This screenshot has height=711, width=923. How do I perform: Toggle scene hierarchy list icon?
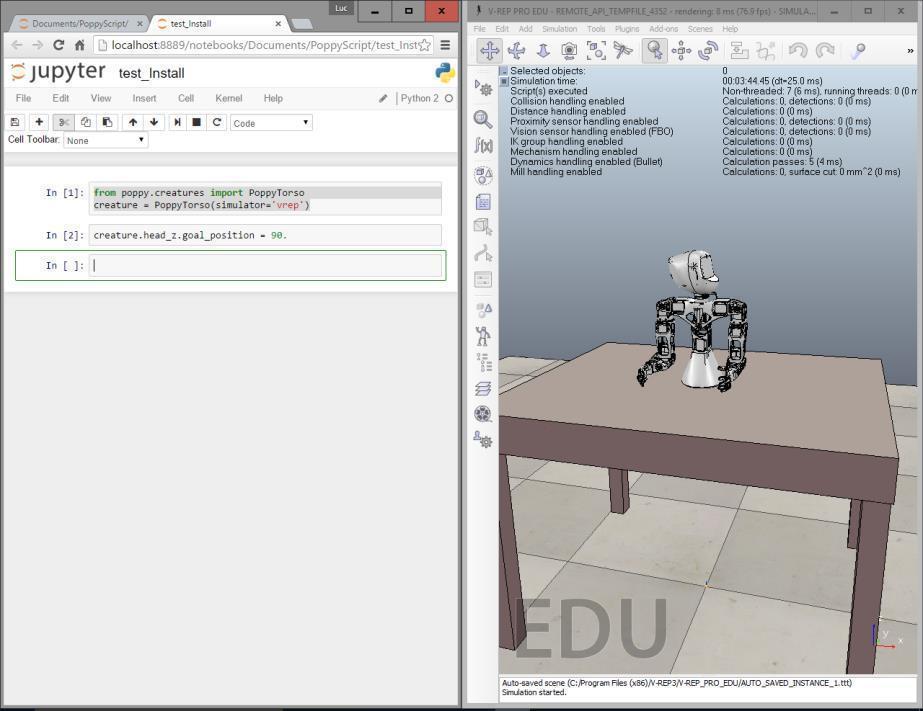click(483, 363)
